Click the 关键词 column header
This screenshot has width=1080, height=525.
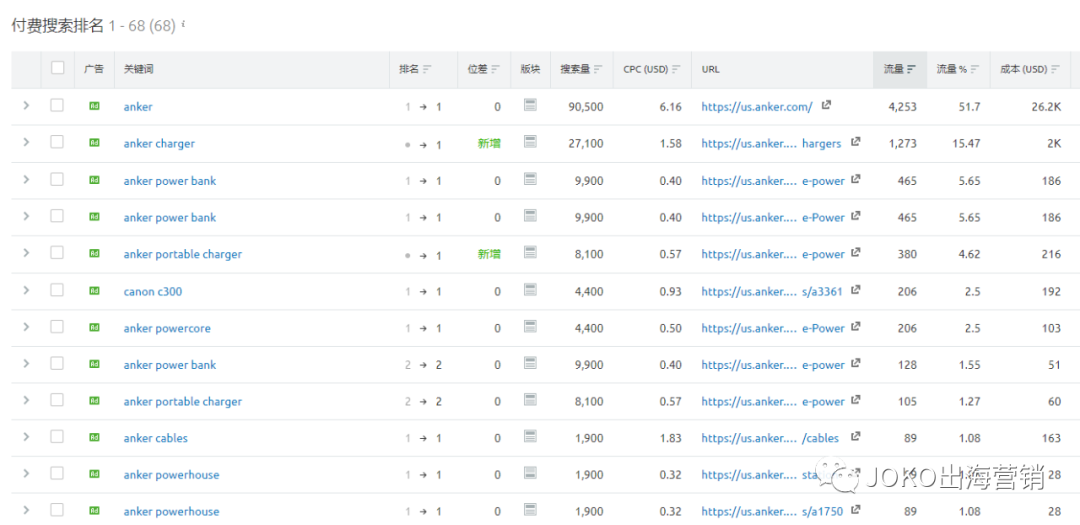(x=138, y=69)
